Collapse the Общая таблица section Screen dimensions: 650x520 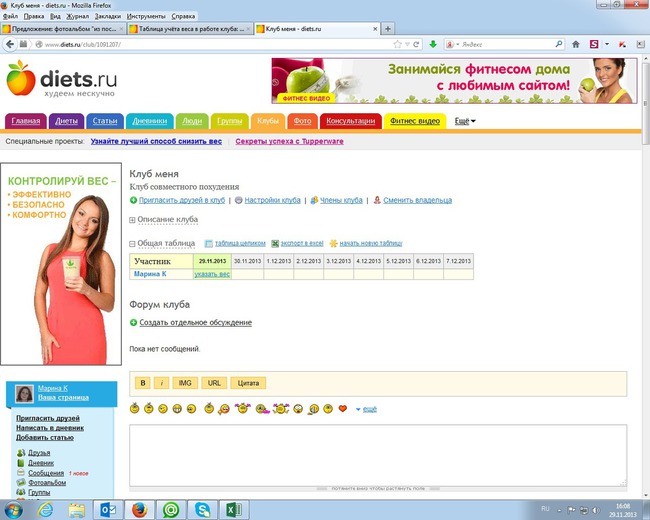point(133,243)
